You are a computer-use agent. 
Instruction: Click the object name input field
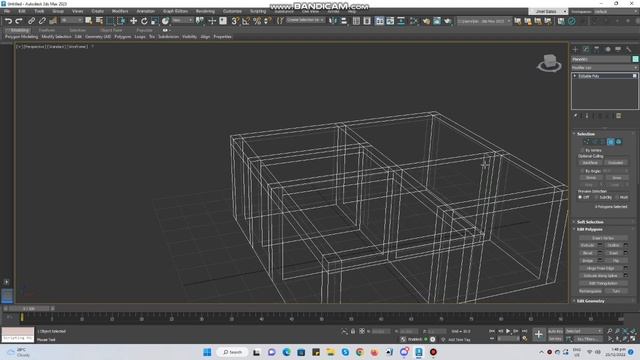tap(601, 59)
